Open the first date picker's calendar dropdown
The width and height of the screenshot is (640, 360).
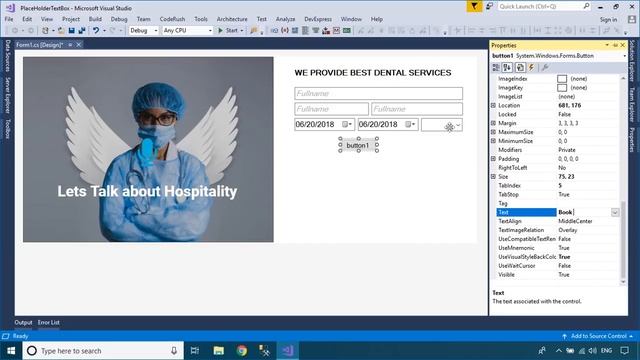pyautogui.click(x=347, y=124)
